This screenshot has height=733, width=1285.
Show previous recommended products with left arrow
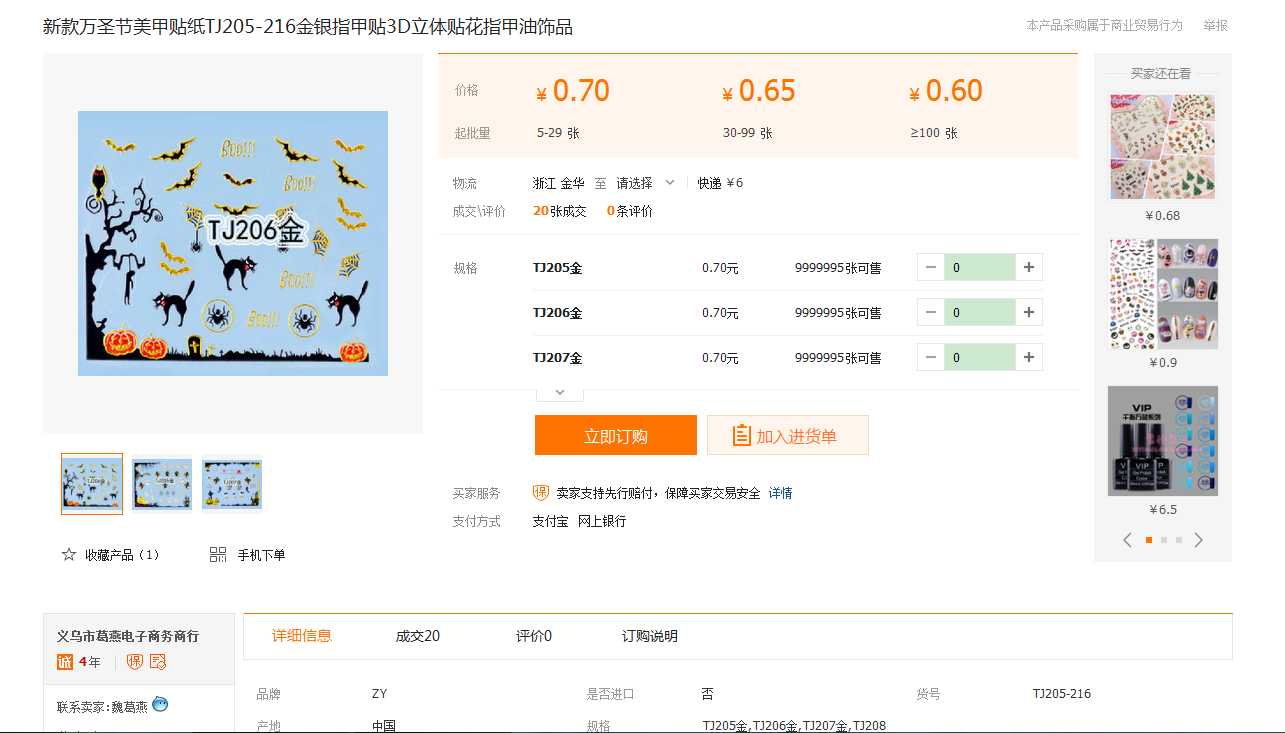point(1128,540)
